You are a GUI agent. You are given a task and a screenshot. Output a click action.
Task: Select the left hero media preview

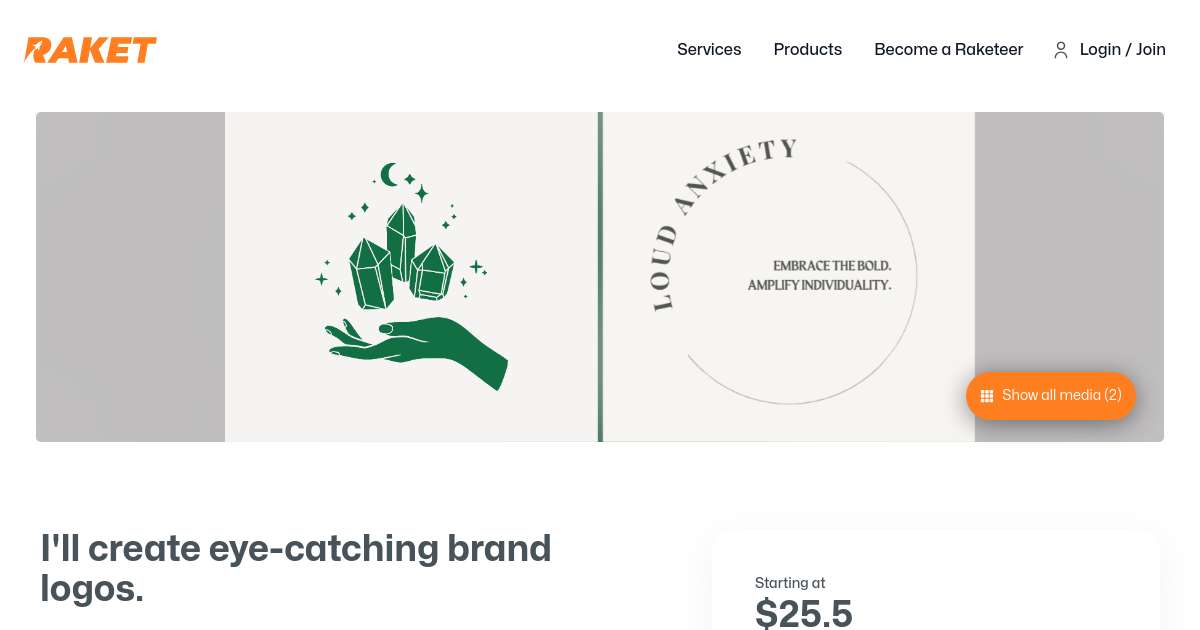412,277
